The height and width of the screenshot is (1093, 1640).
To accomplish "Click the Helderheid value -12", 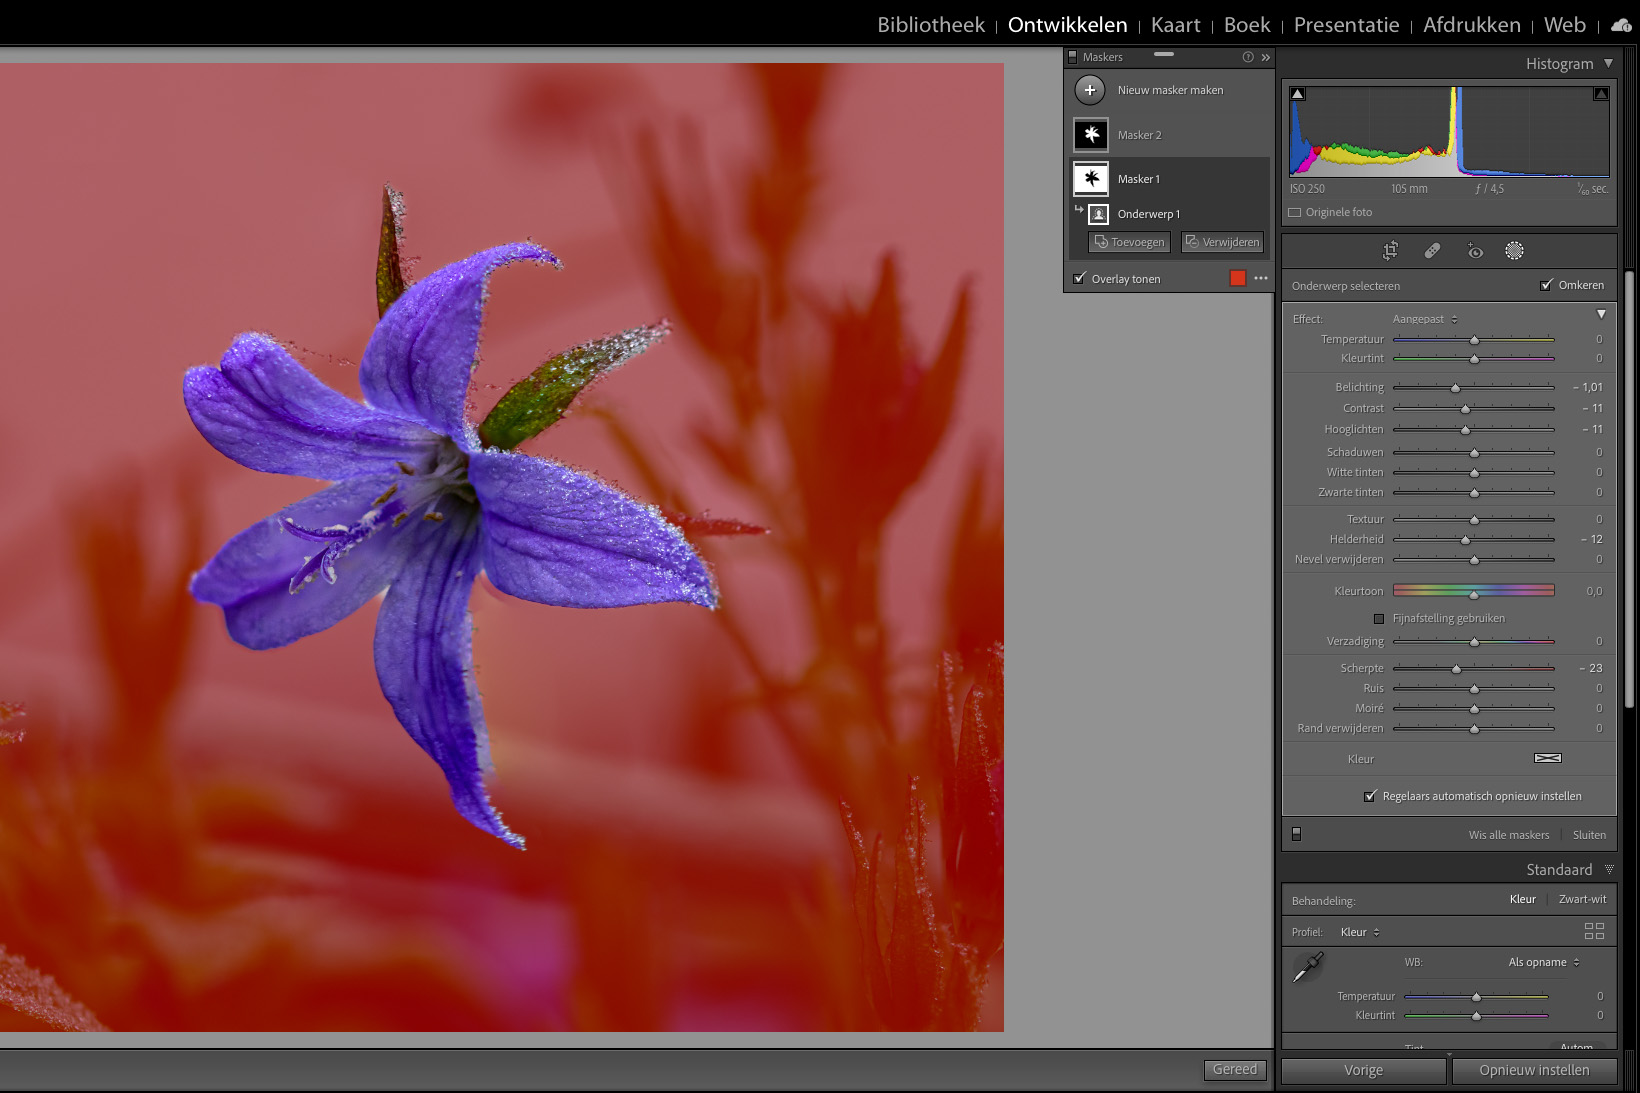I will 1592,539.
